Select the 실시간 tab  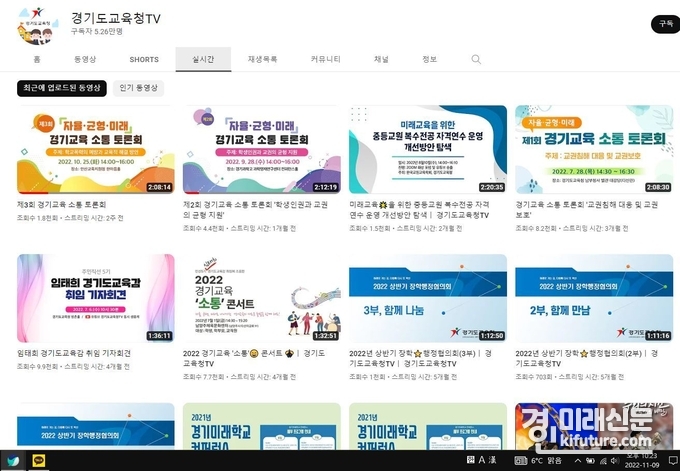tap(203, 59)
